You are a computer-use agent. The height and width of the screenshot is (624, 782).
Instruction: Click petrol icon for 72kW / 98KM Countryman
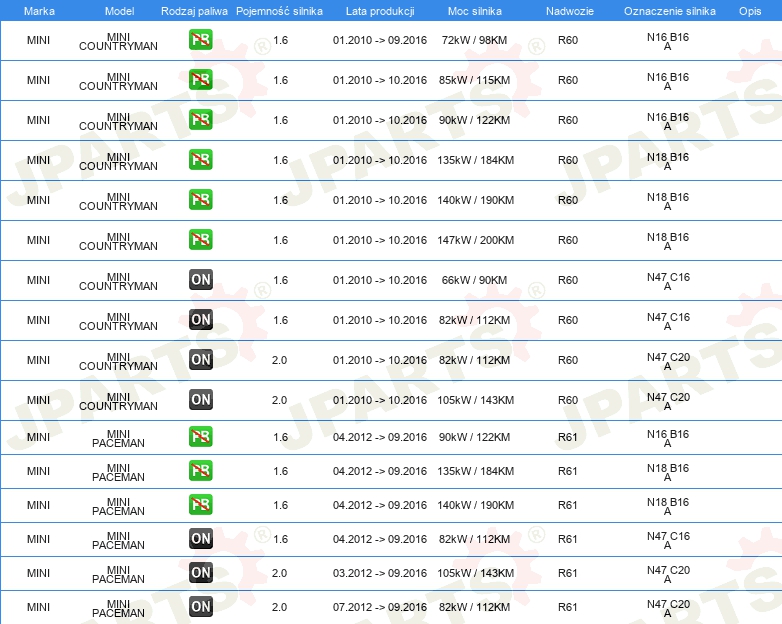click(x=200, y=40)
